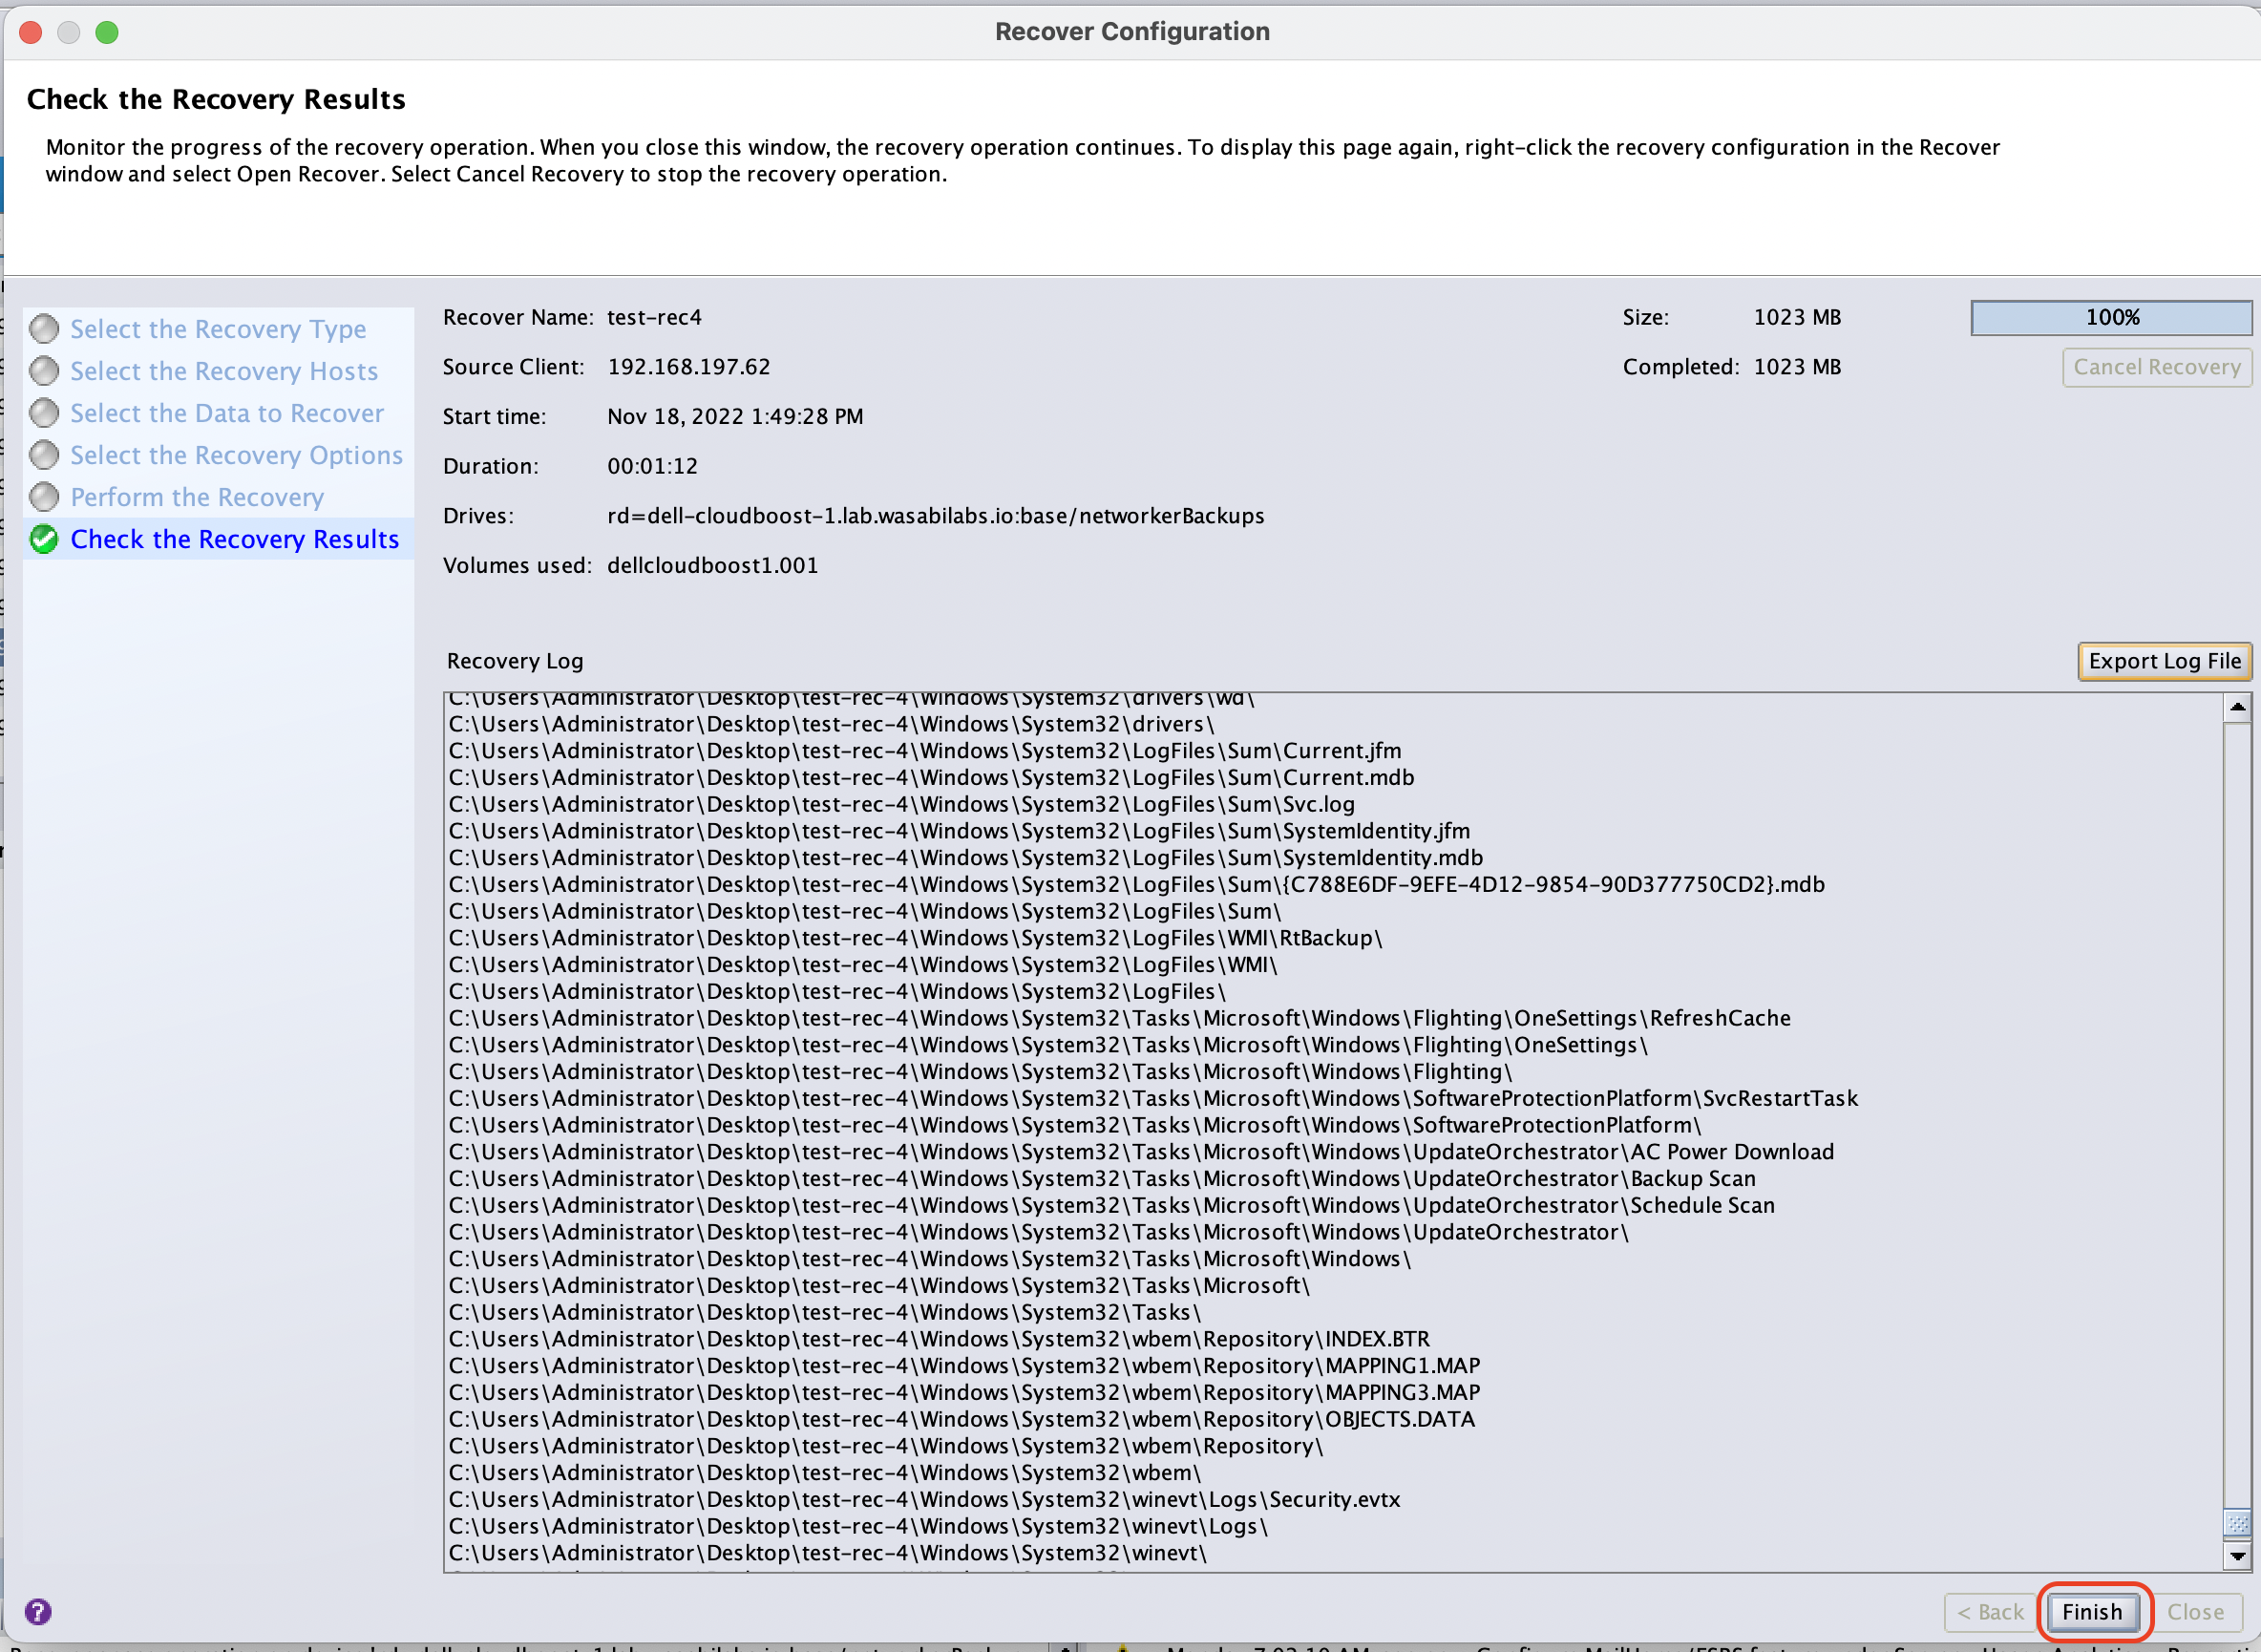Image resolution: width=2261 pixels, height=1652 pixels.
Task: Click log line ending OneSettings\RefreshCache
Action: [x=1120, y=1018]
